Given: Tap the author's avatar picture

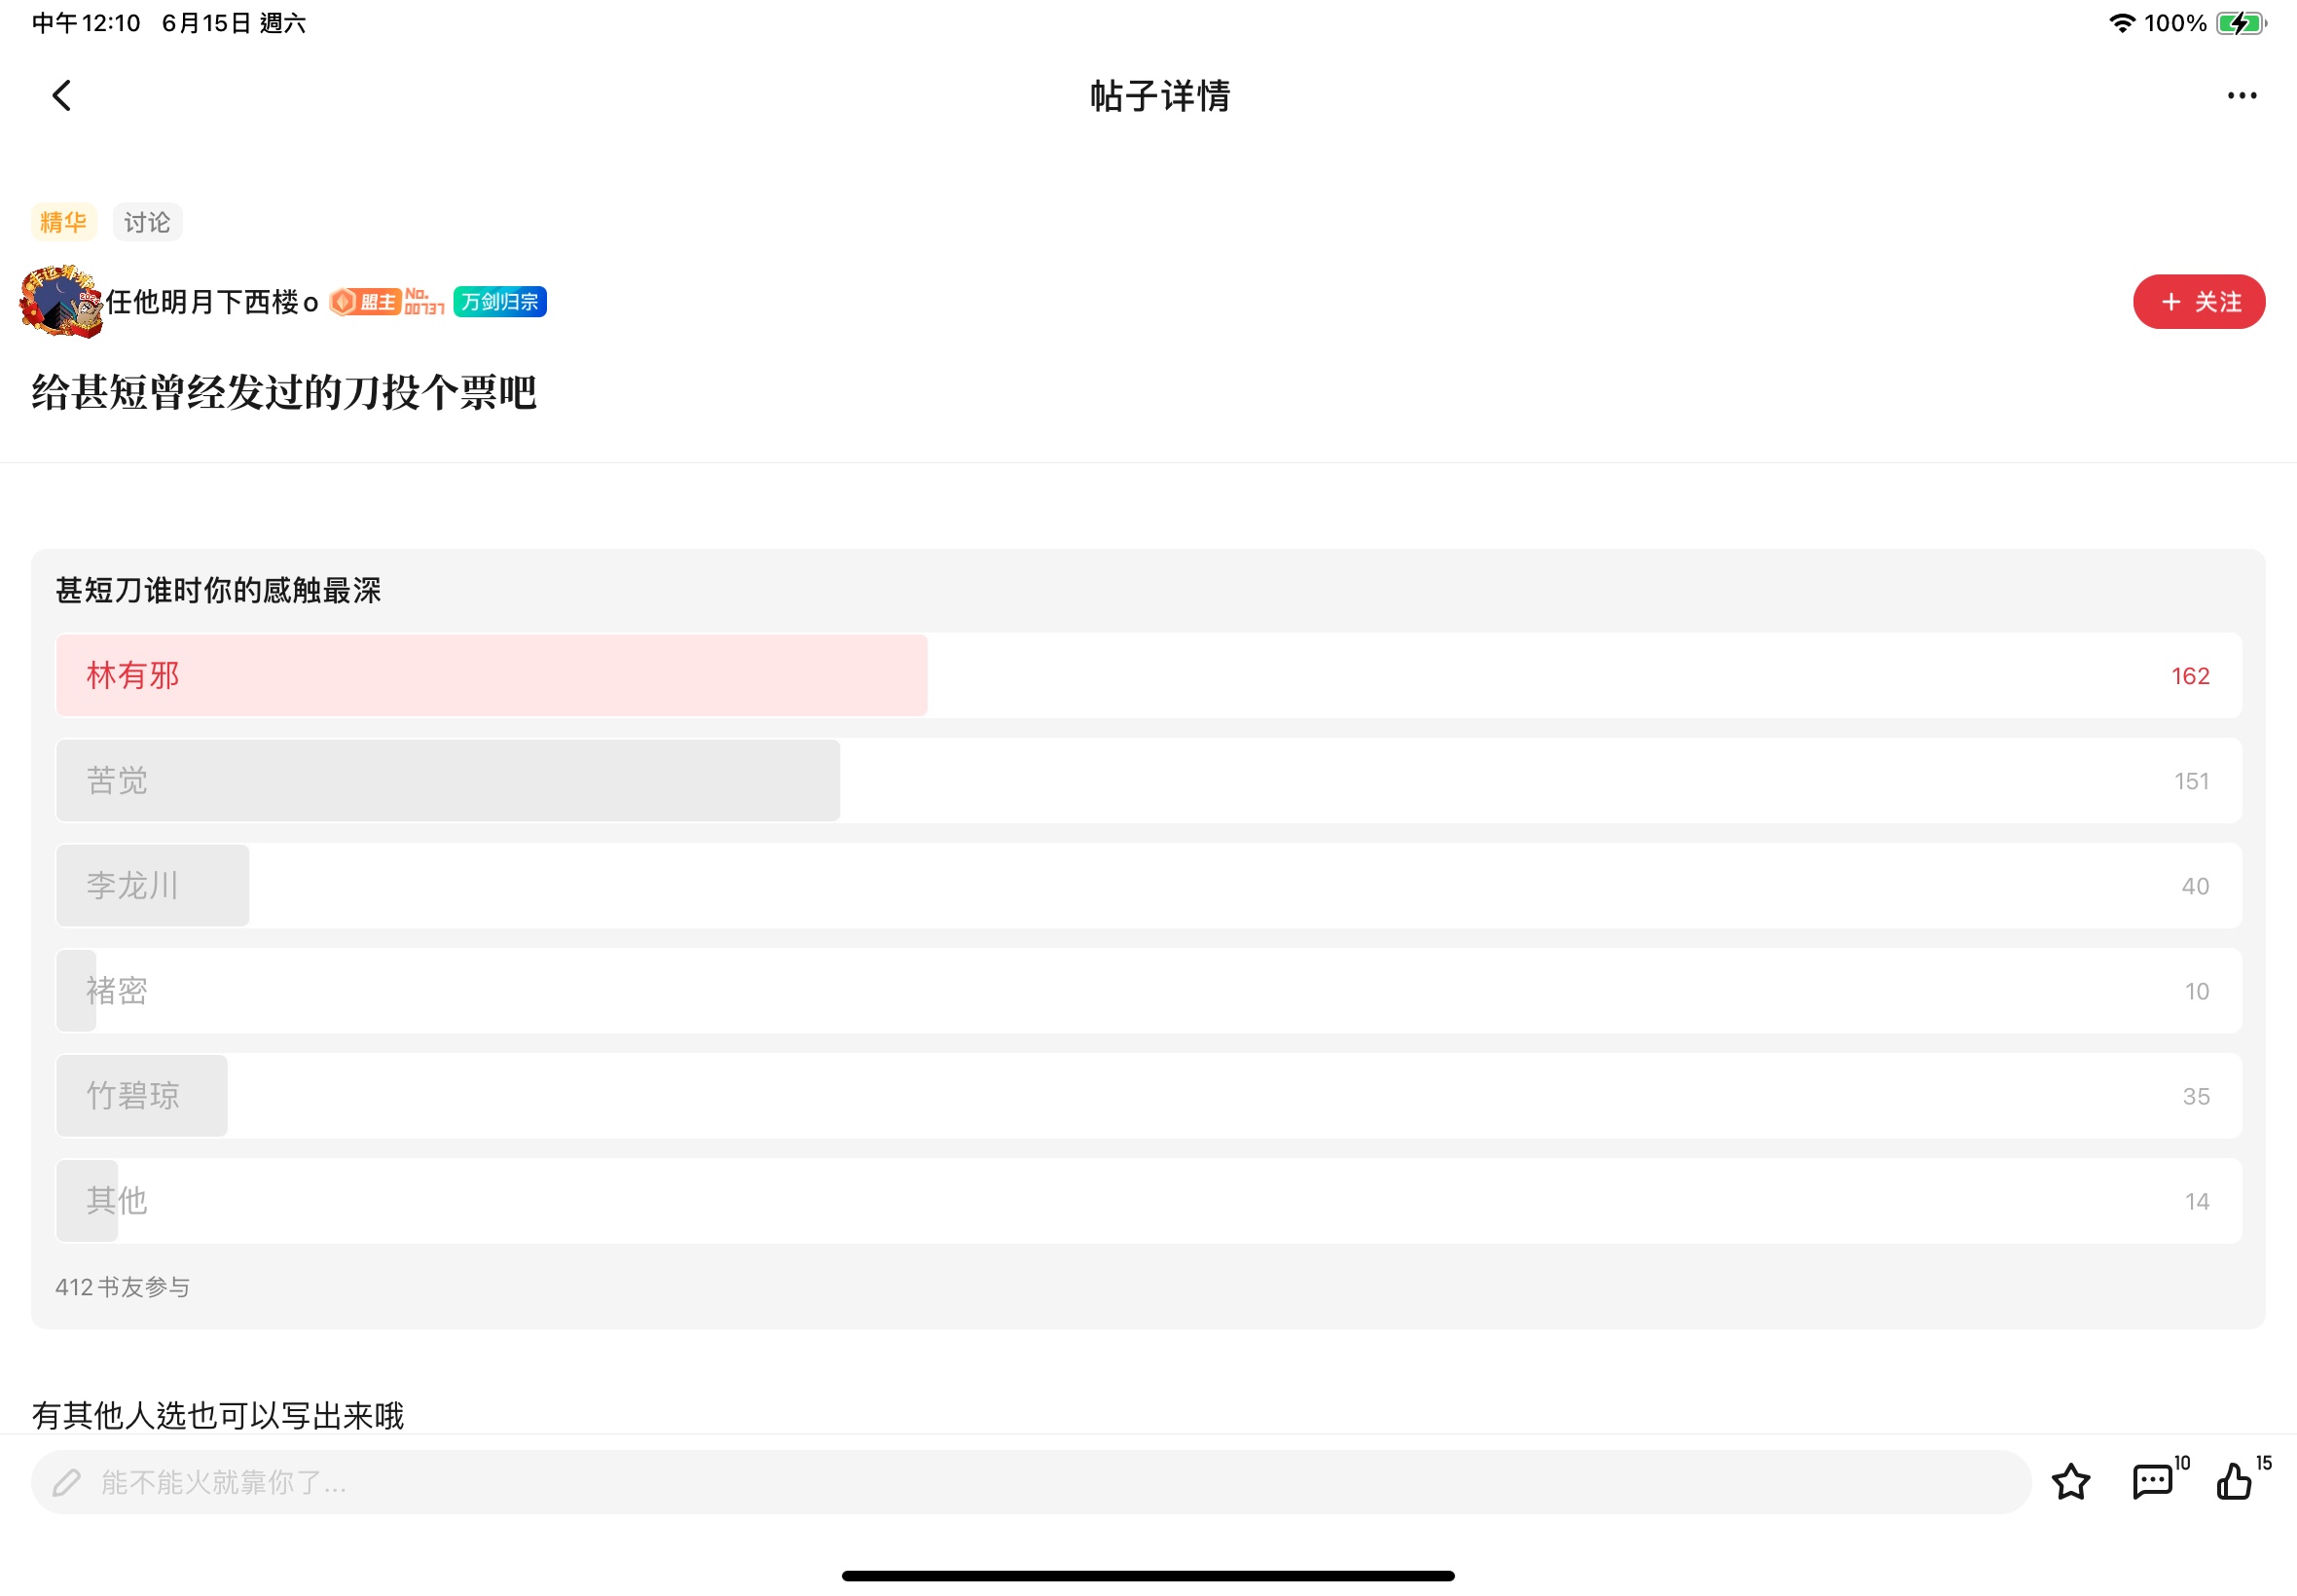Looking at the screenshot, I should click(x=61, y=301).
